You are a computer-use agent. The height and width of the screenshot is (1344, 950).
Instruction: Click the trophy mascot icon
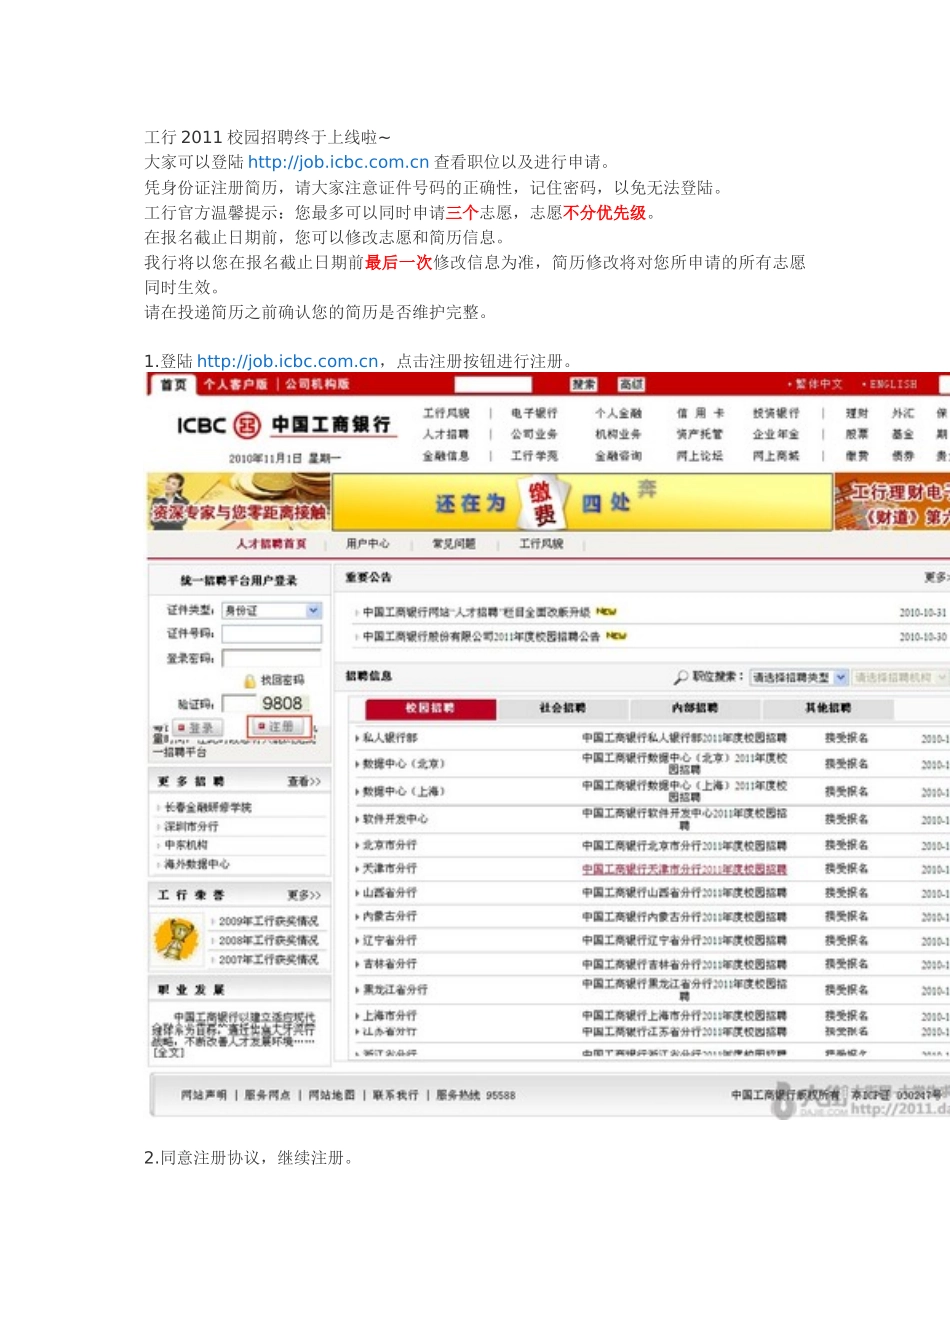pyautogui.click(x=176, y=938)
